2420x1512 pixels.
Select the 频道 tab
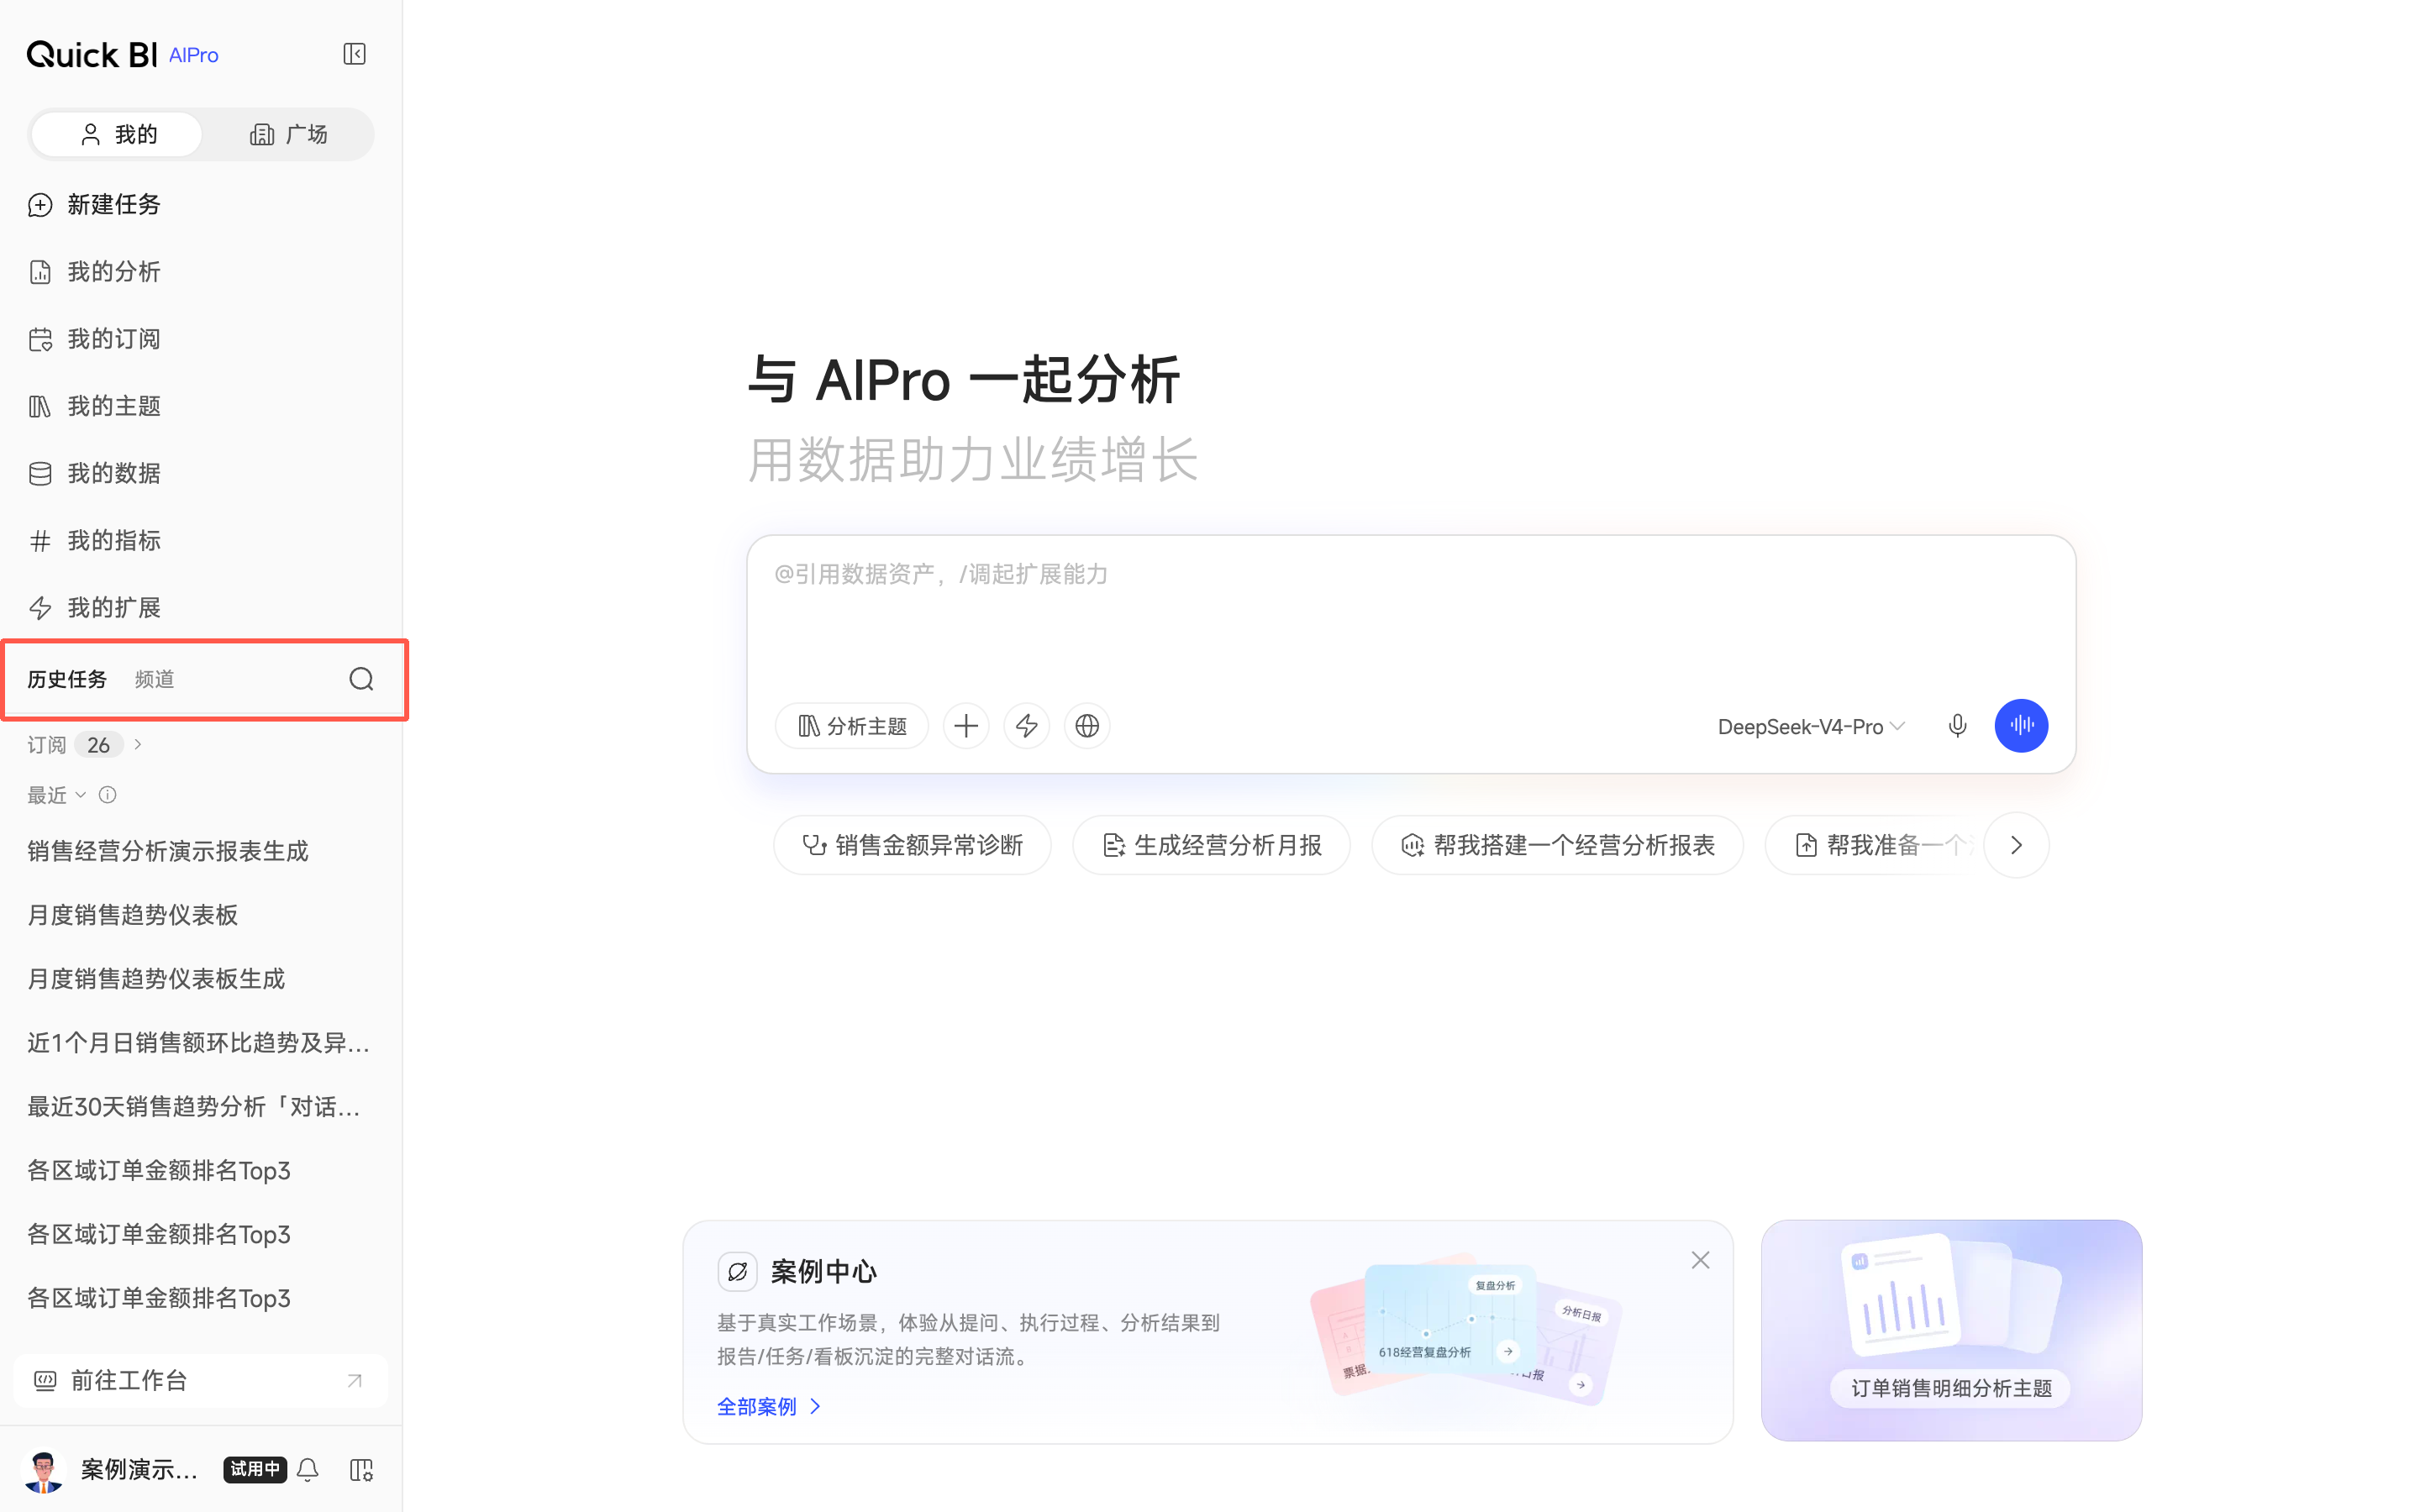(x=154, y=680)
